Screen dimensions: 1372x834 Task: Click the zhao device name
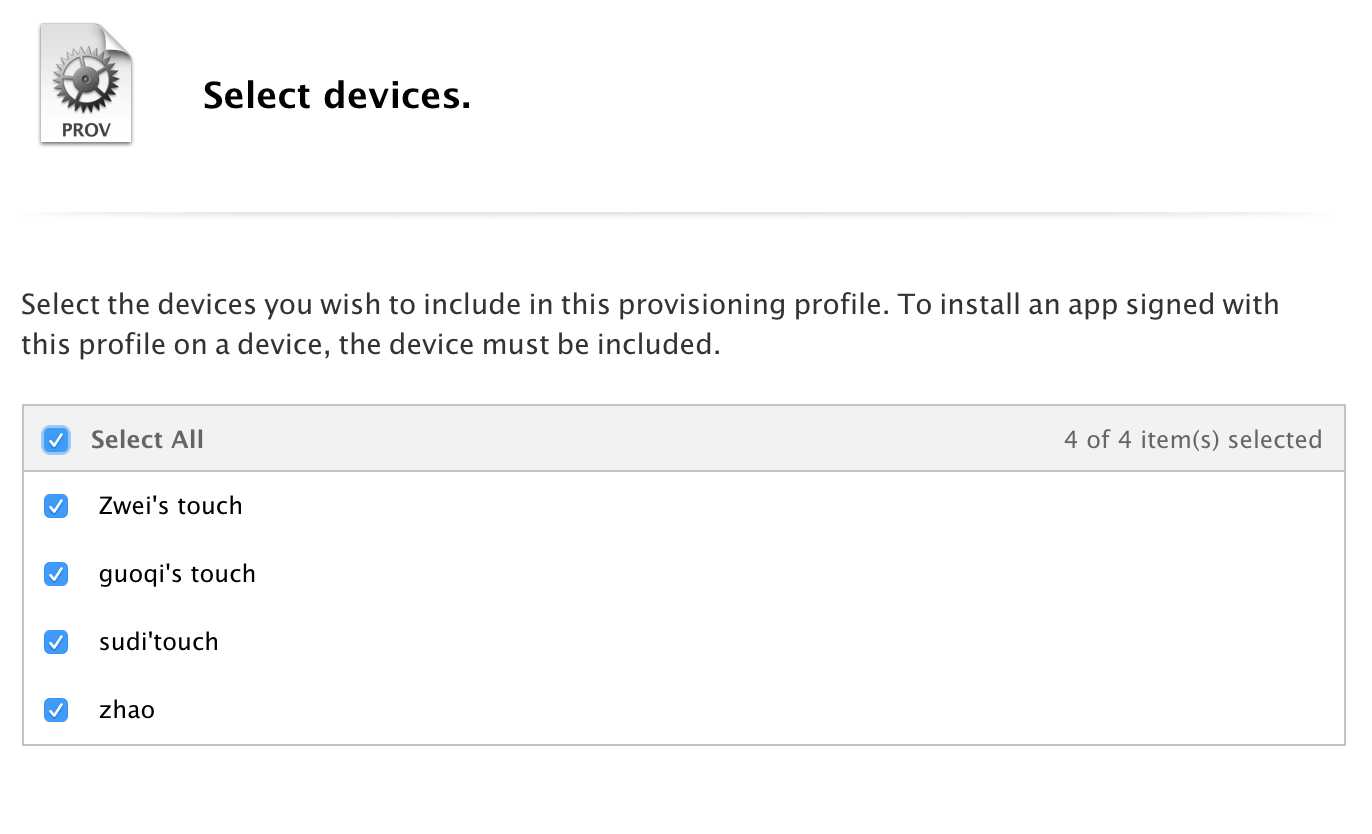[x=127, y=711]
